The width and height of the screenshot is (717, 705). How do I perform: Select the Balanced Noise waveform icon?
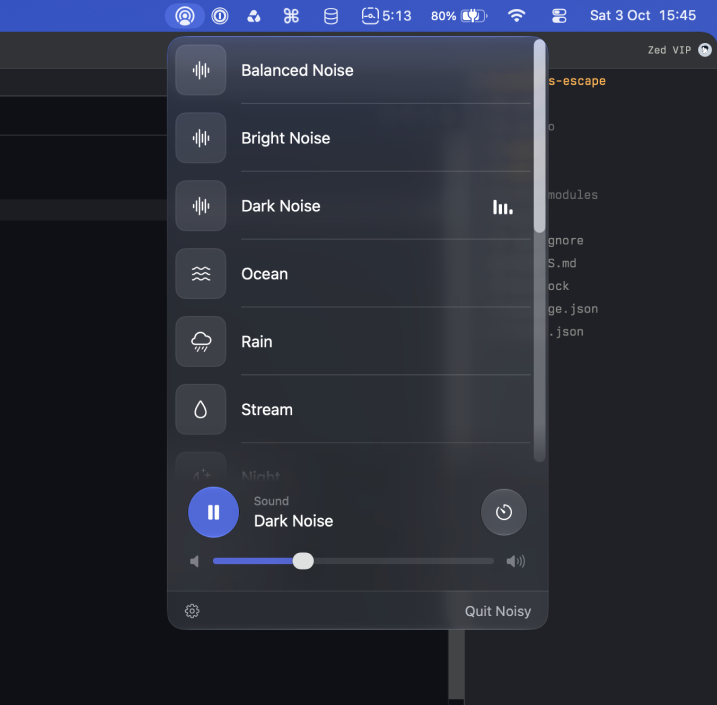[201, 70]
